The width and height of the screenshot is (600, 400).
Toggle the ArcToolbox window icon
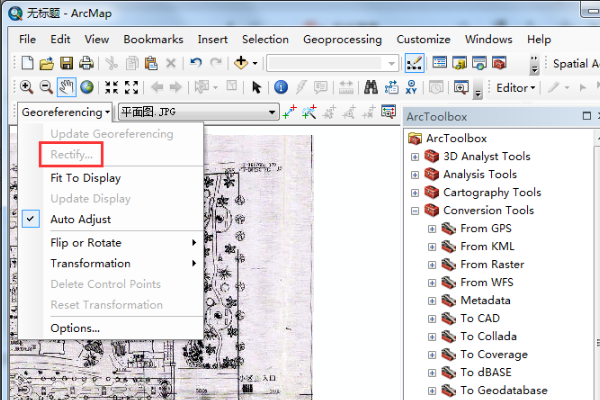coord(499,63)
